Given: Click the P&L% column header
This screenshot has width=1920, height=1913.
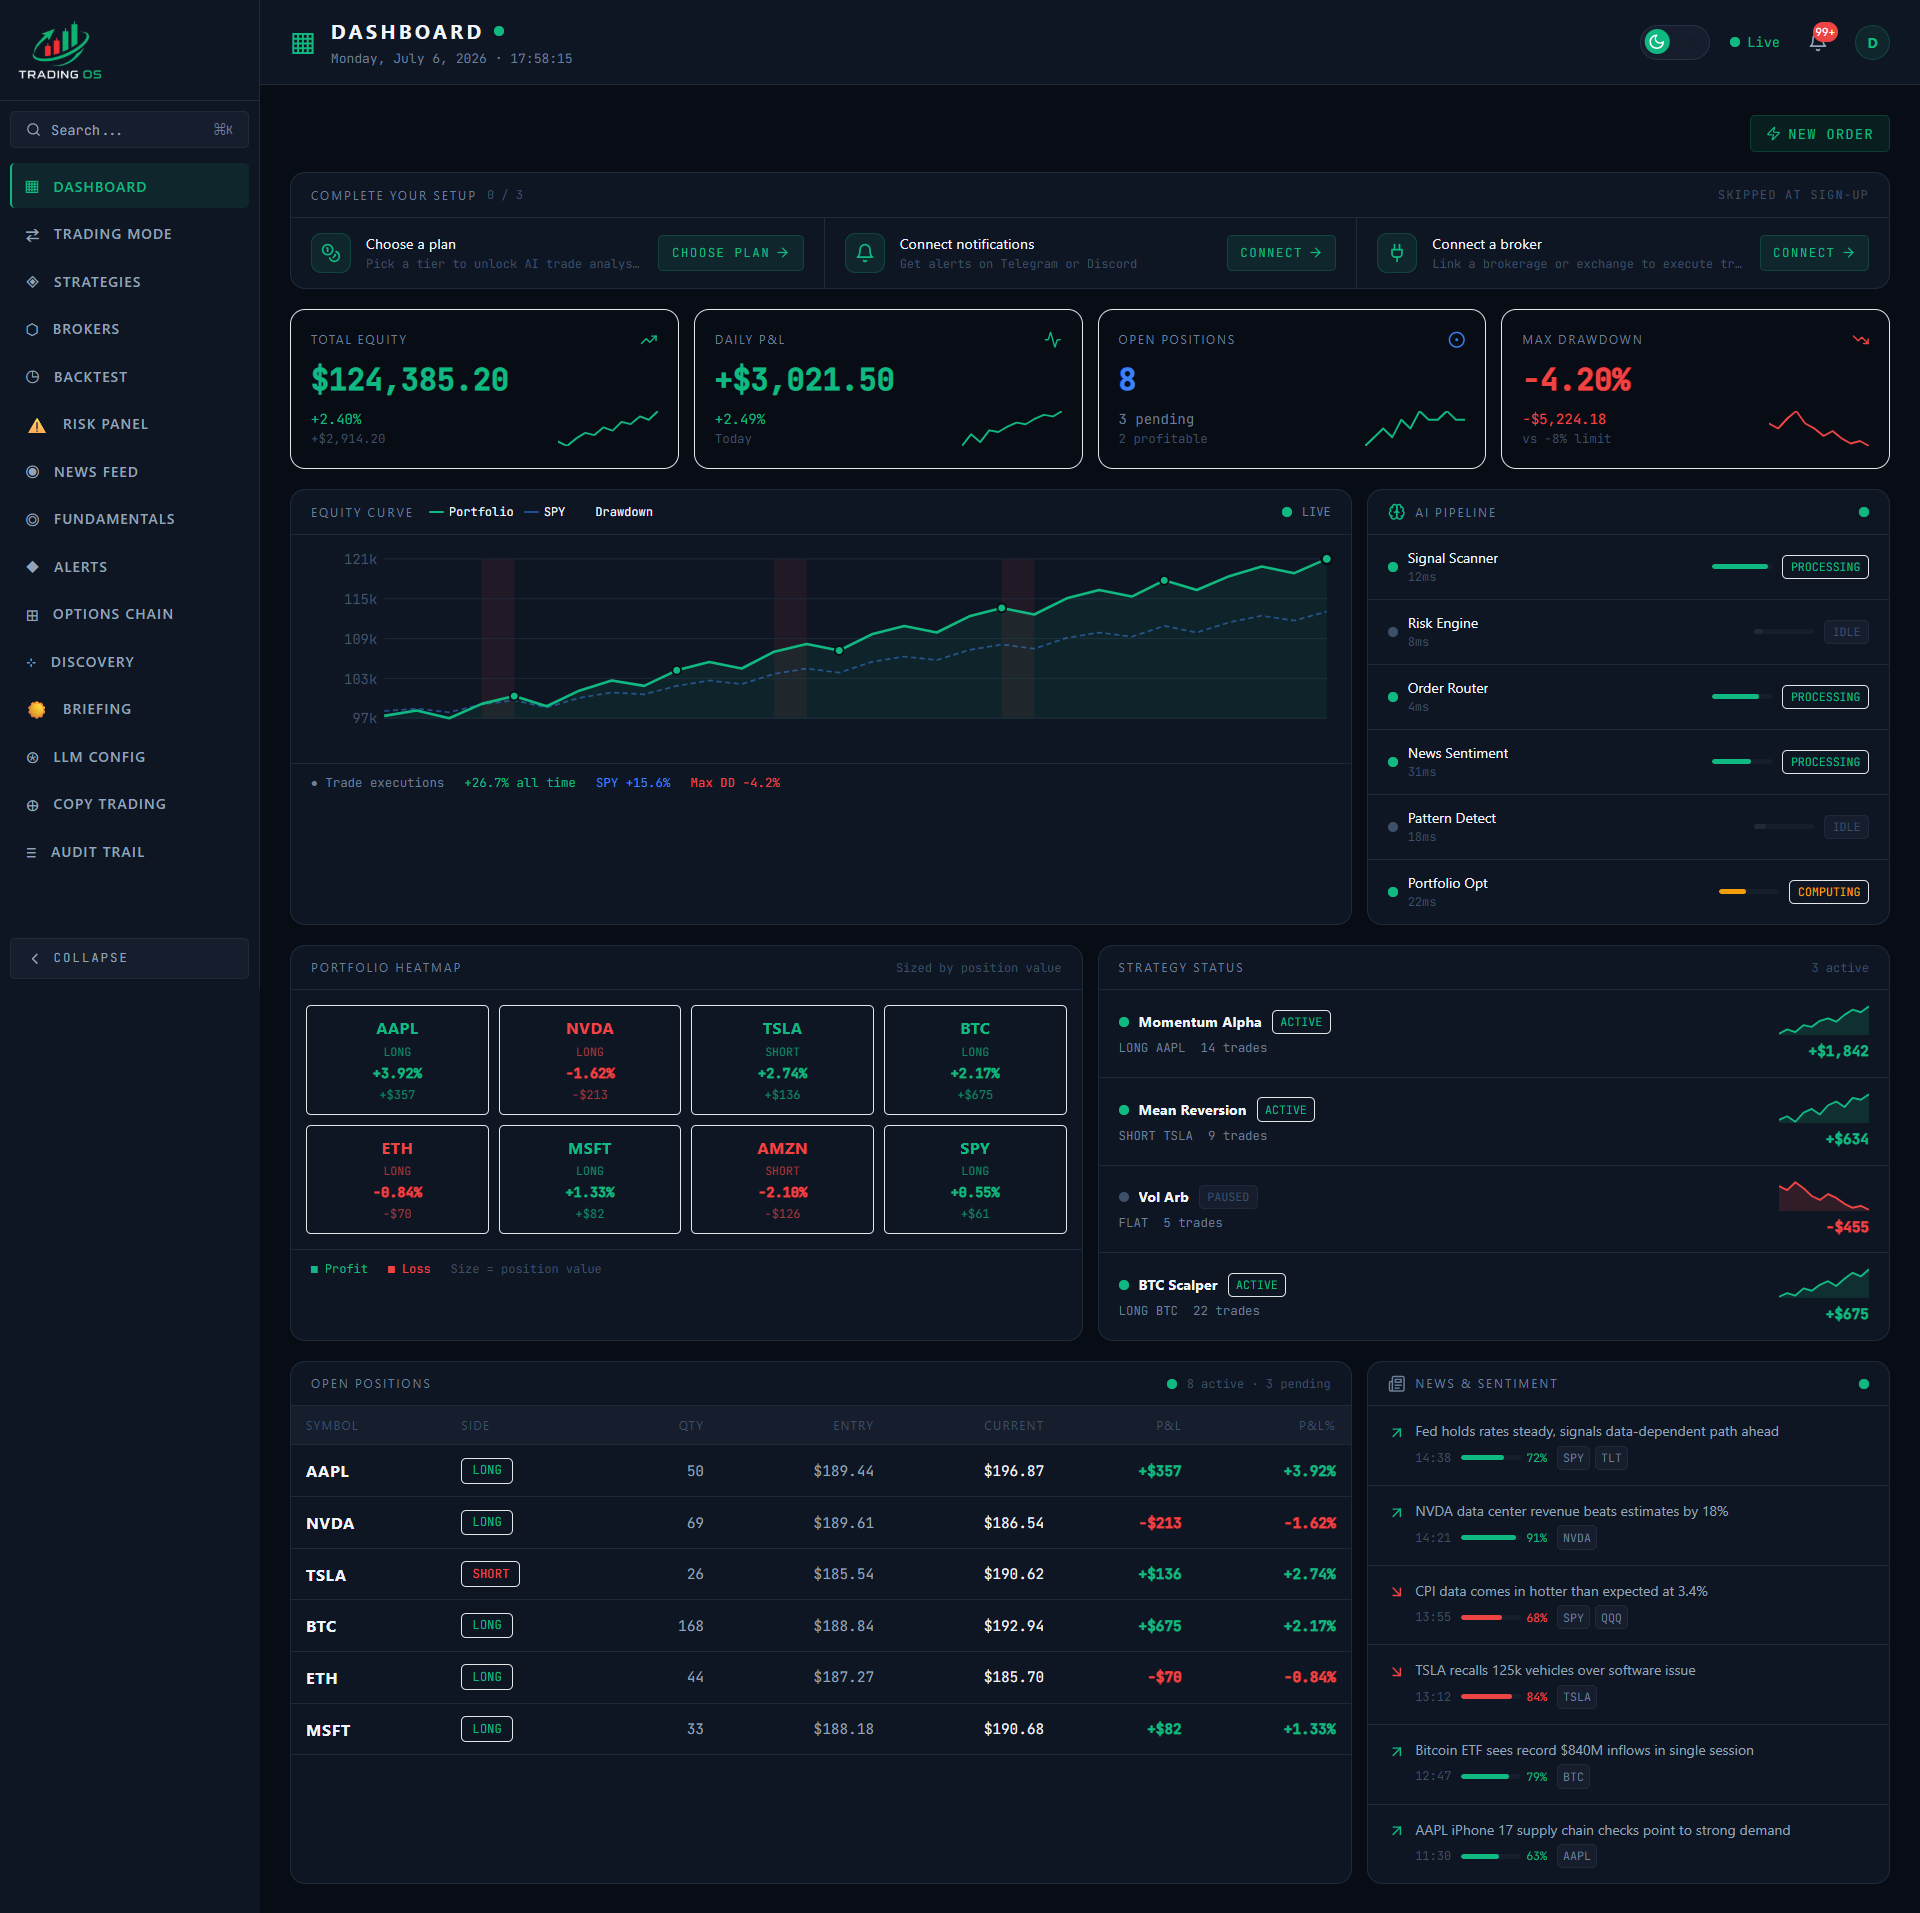Looking at the screenshot, I should tap(1316, 1426).
